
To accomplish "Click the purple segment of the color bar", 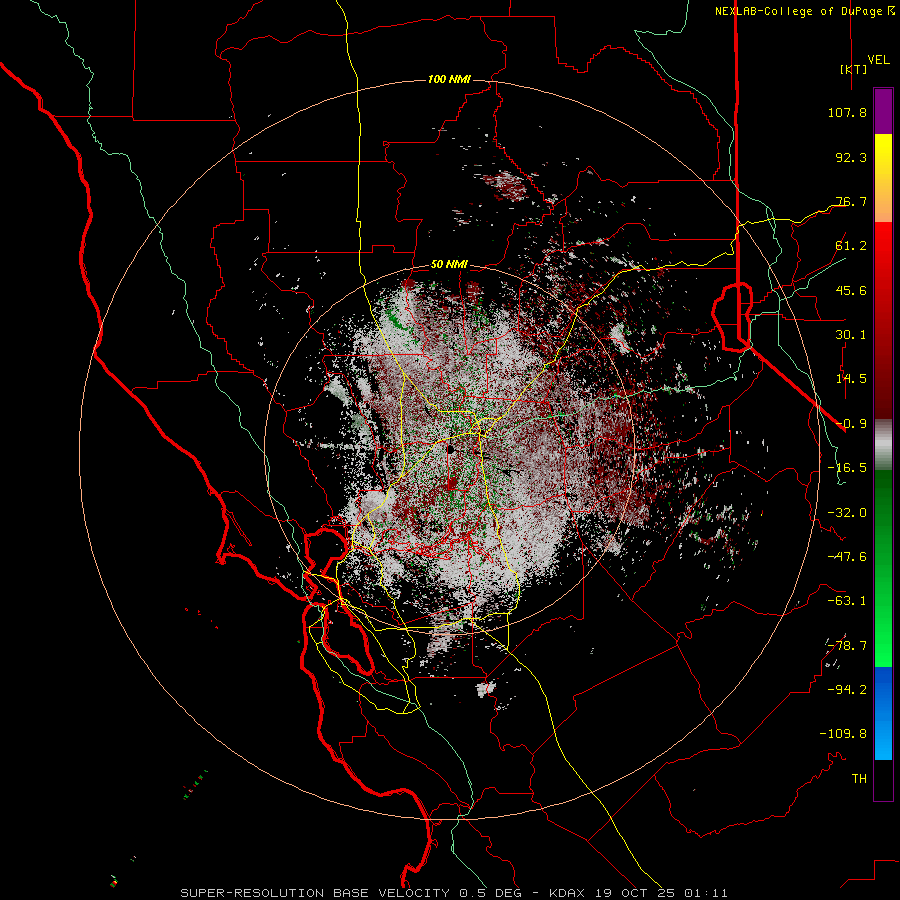I will 883,111.
